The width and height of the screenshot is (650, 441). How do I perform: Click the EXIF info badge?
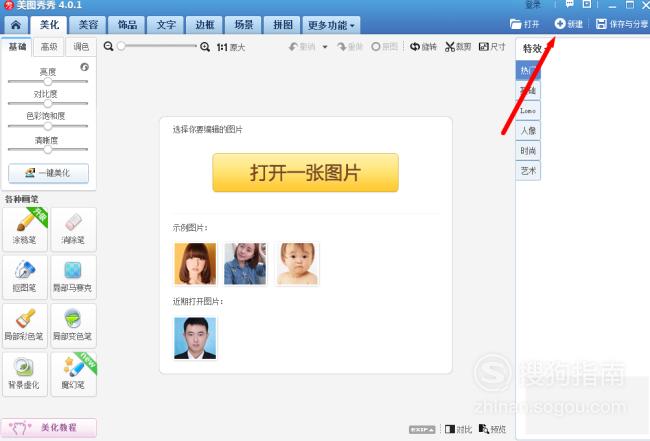click(x=422, y=430)
